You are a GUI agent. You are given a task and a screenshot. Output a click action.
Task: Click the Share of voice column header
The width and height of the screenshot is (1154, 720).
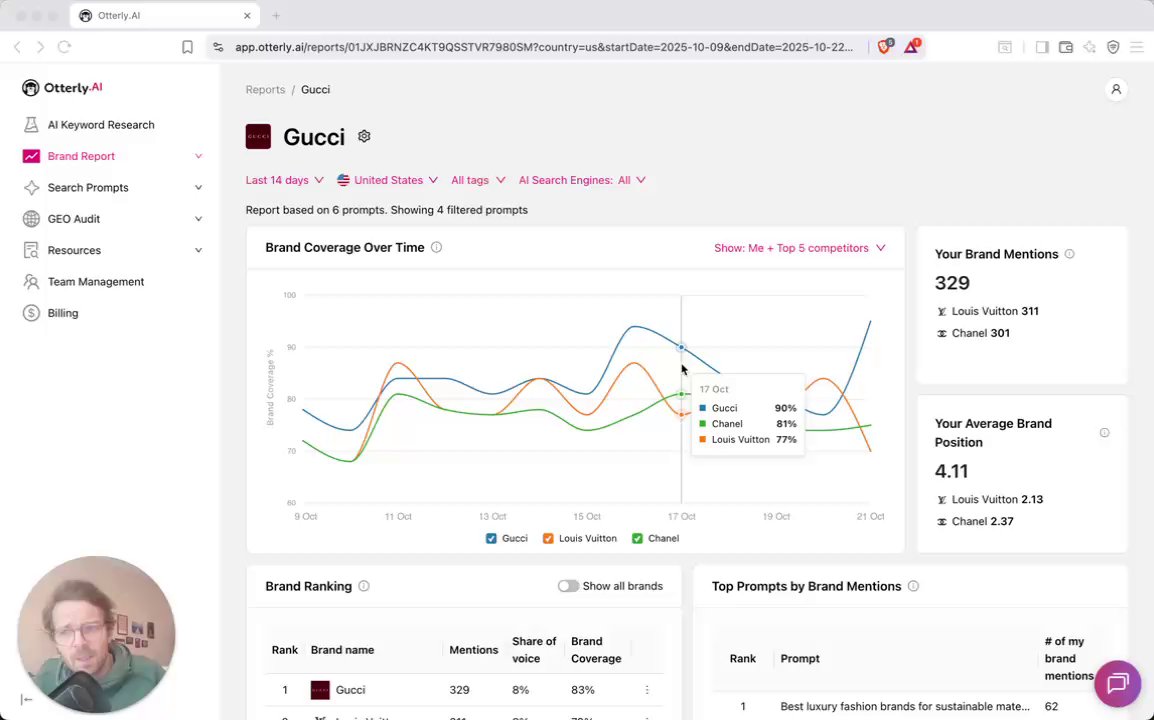pyautogui.click(x=534, y=650)
